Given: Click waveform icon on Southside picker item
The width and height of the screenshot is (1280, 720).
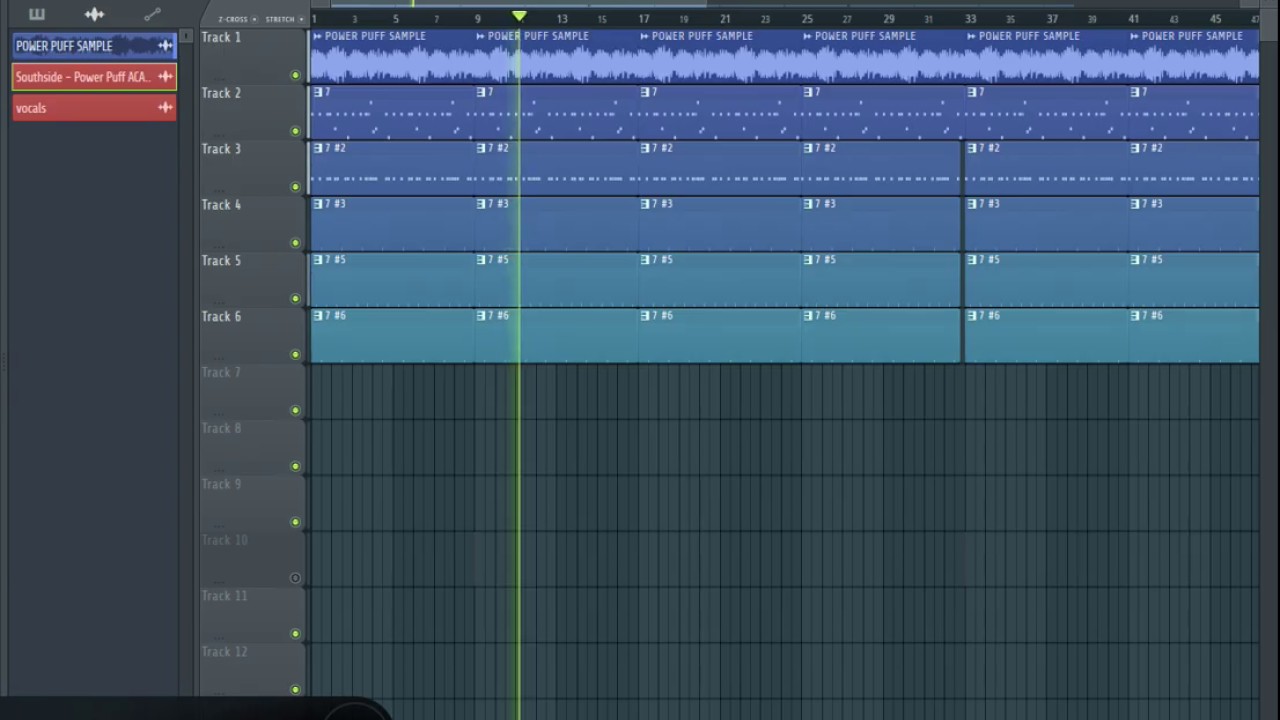Looking at the screenshot, I should pyautogui.click(x=165, y=76).
